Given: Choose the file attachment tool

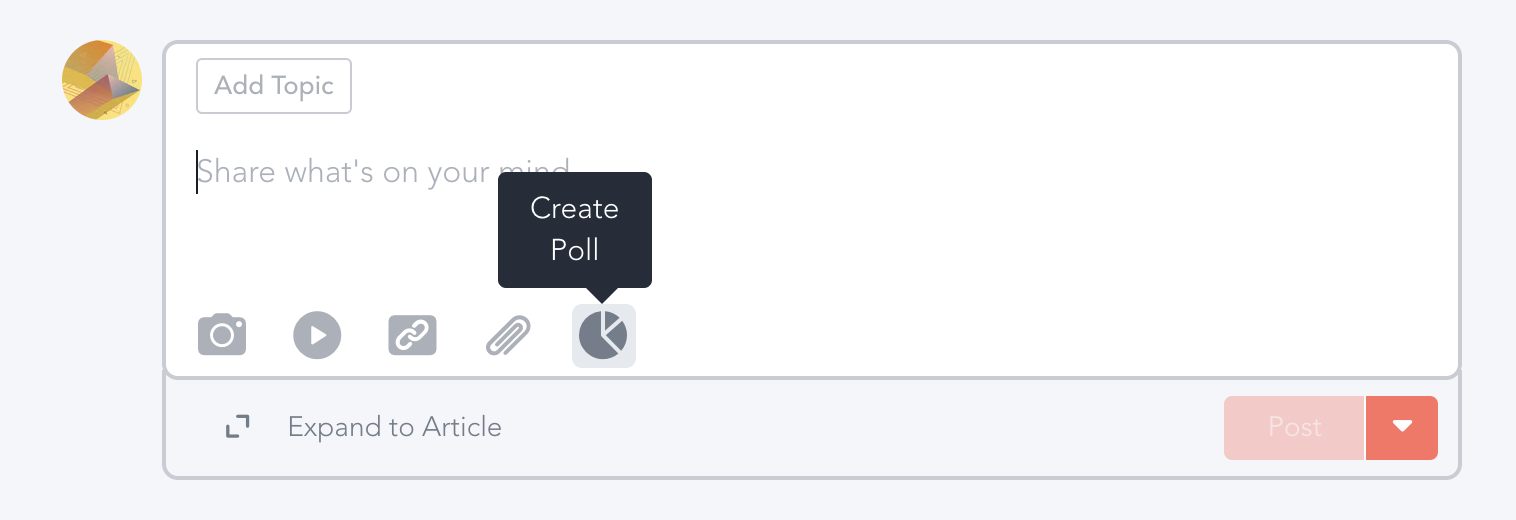Looking at the screenshot, I should point(508,335).
